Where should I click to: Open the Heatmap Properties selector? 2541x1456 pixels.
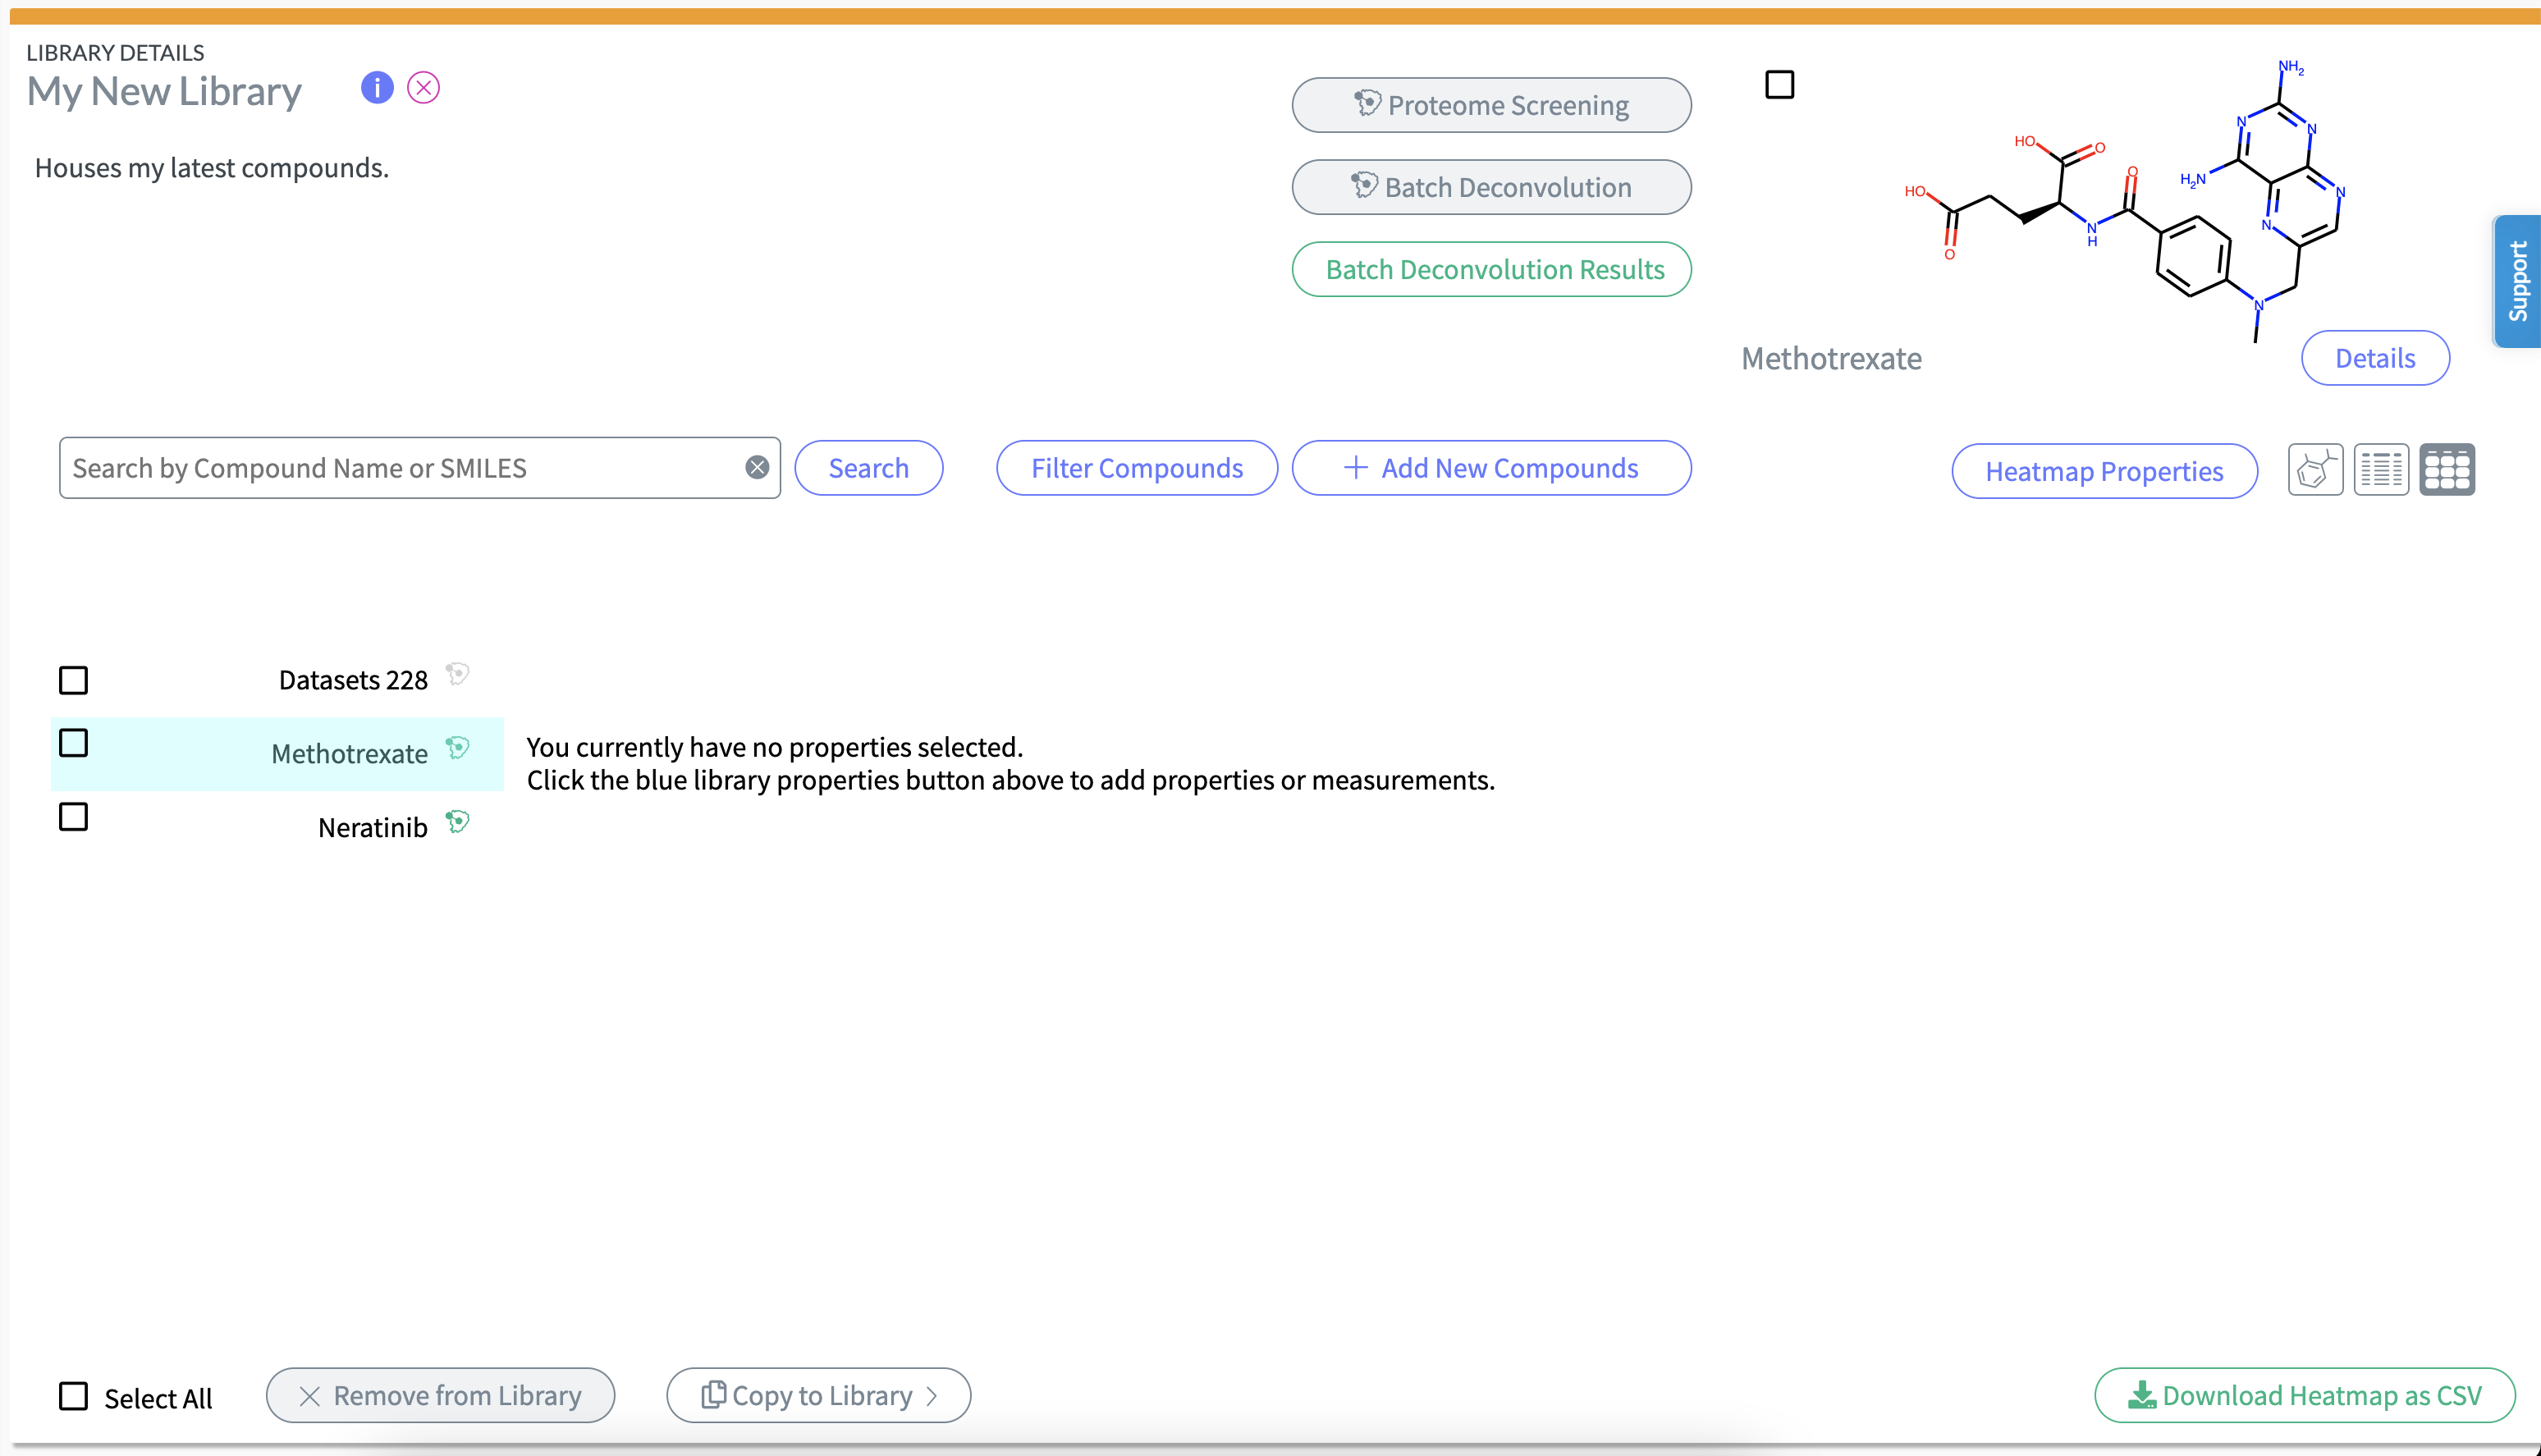click(x=2103, y=471)
